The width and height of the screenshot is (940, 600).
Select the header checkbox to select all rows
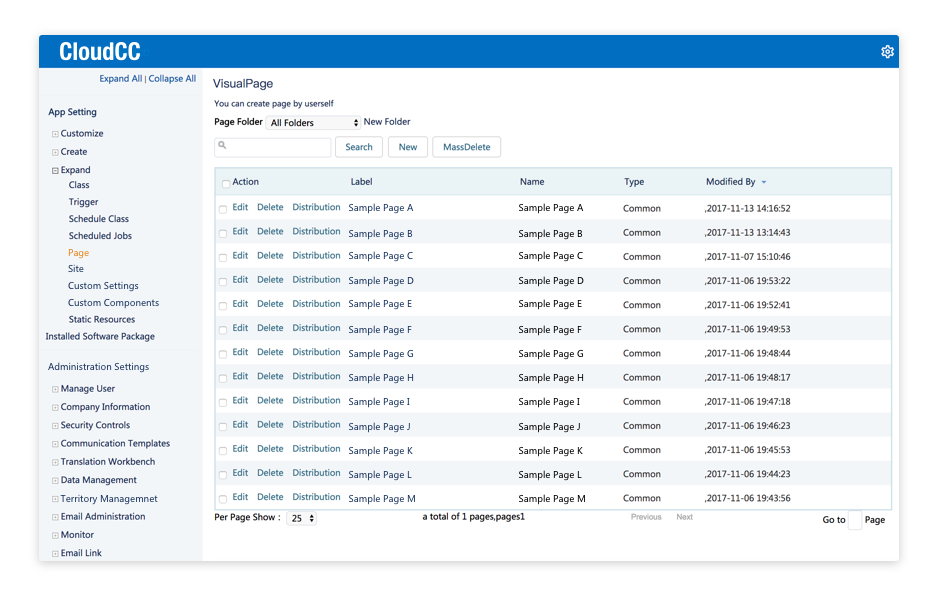225,182
